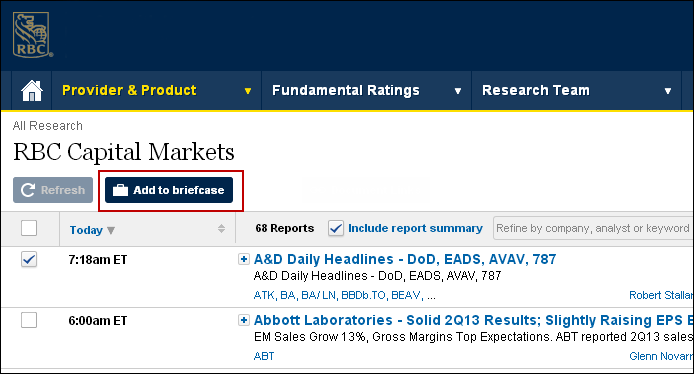Click the ABT ticker link
The height and width of the screenshot is (374, 694).
tap(264, 356)
